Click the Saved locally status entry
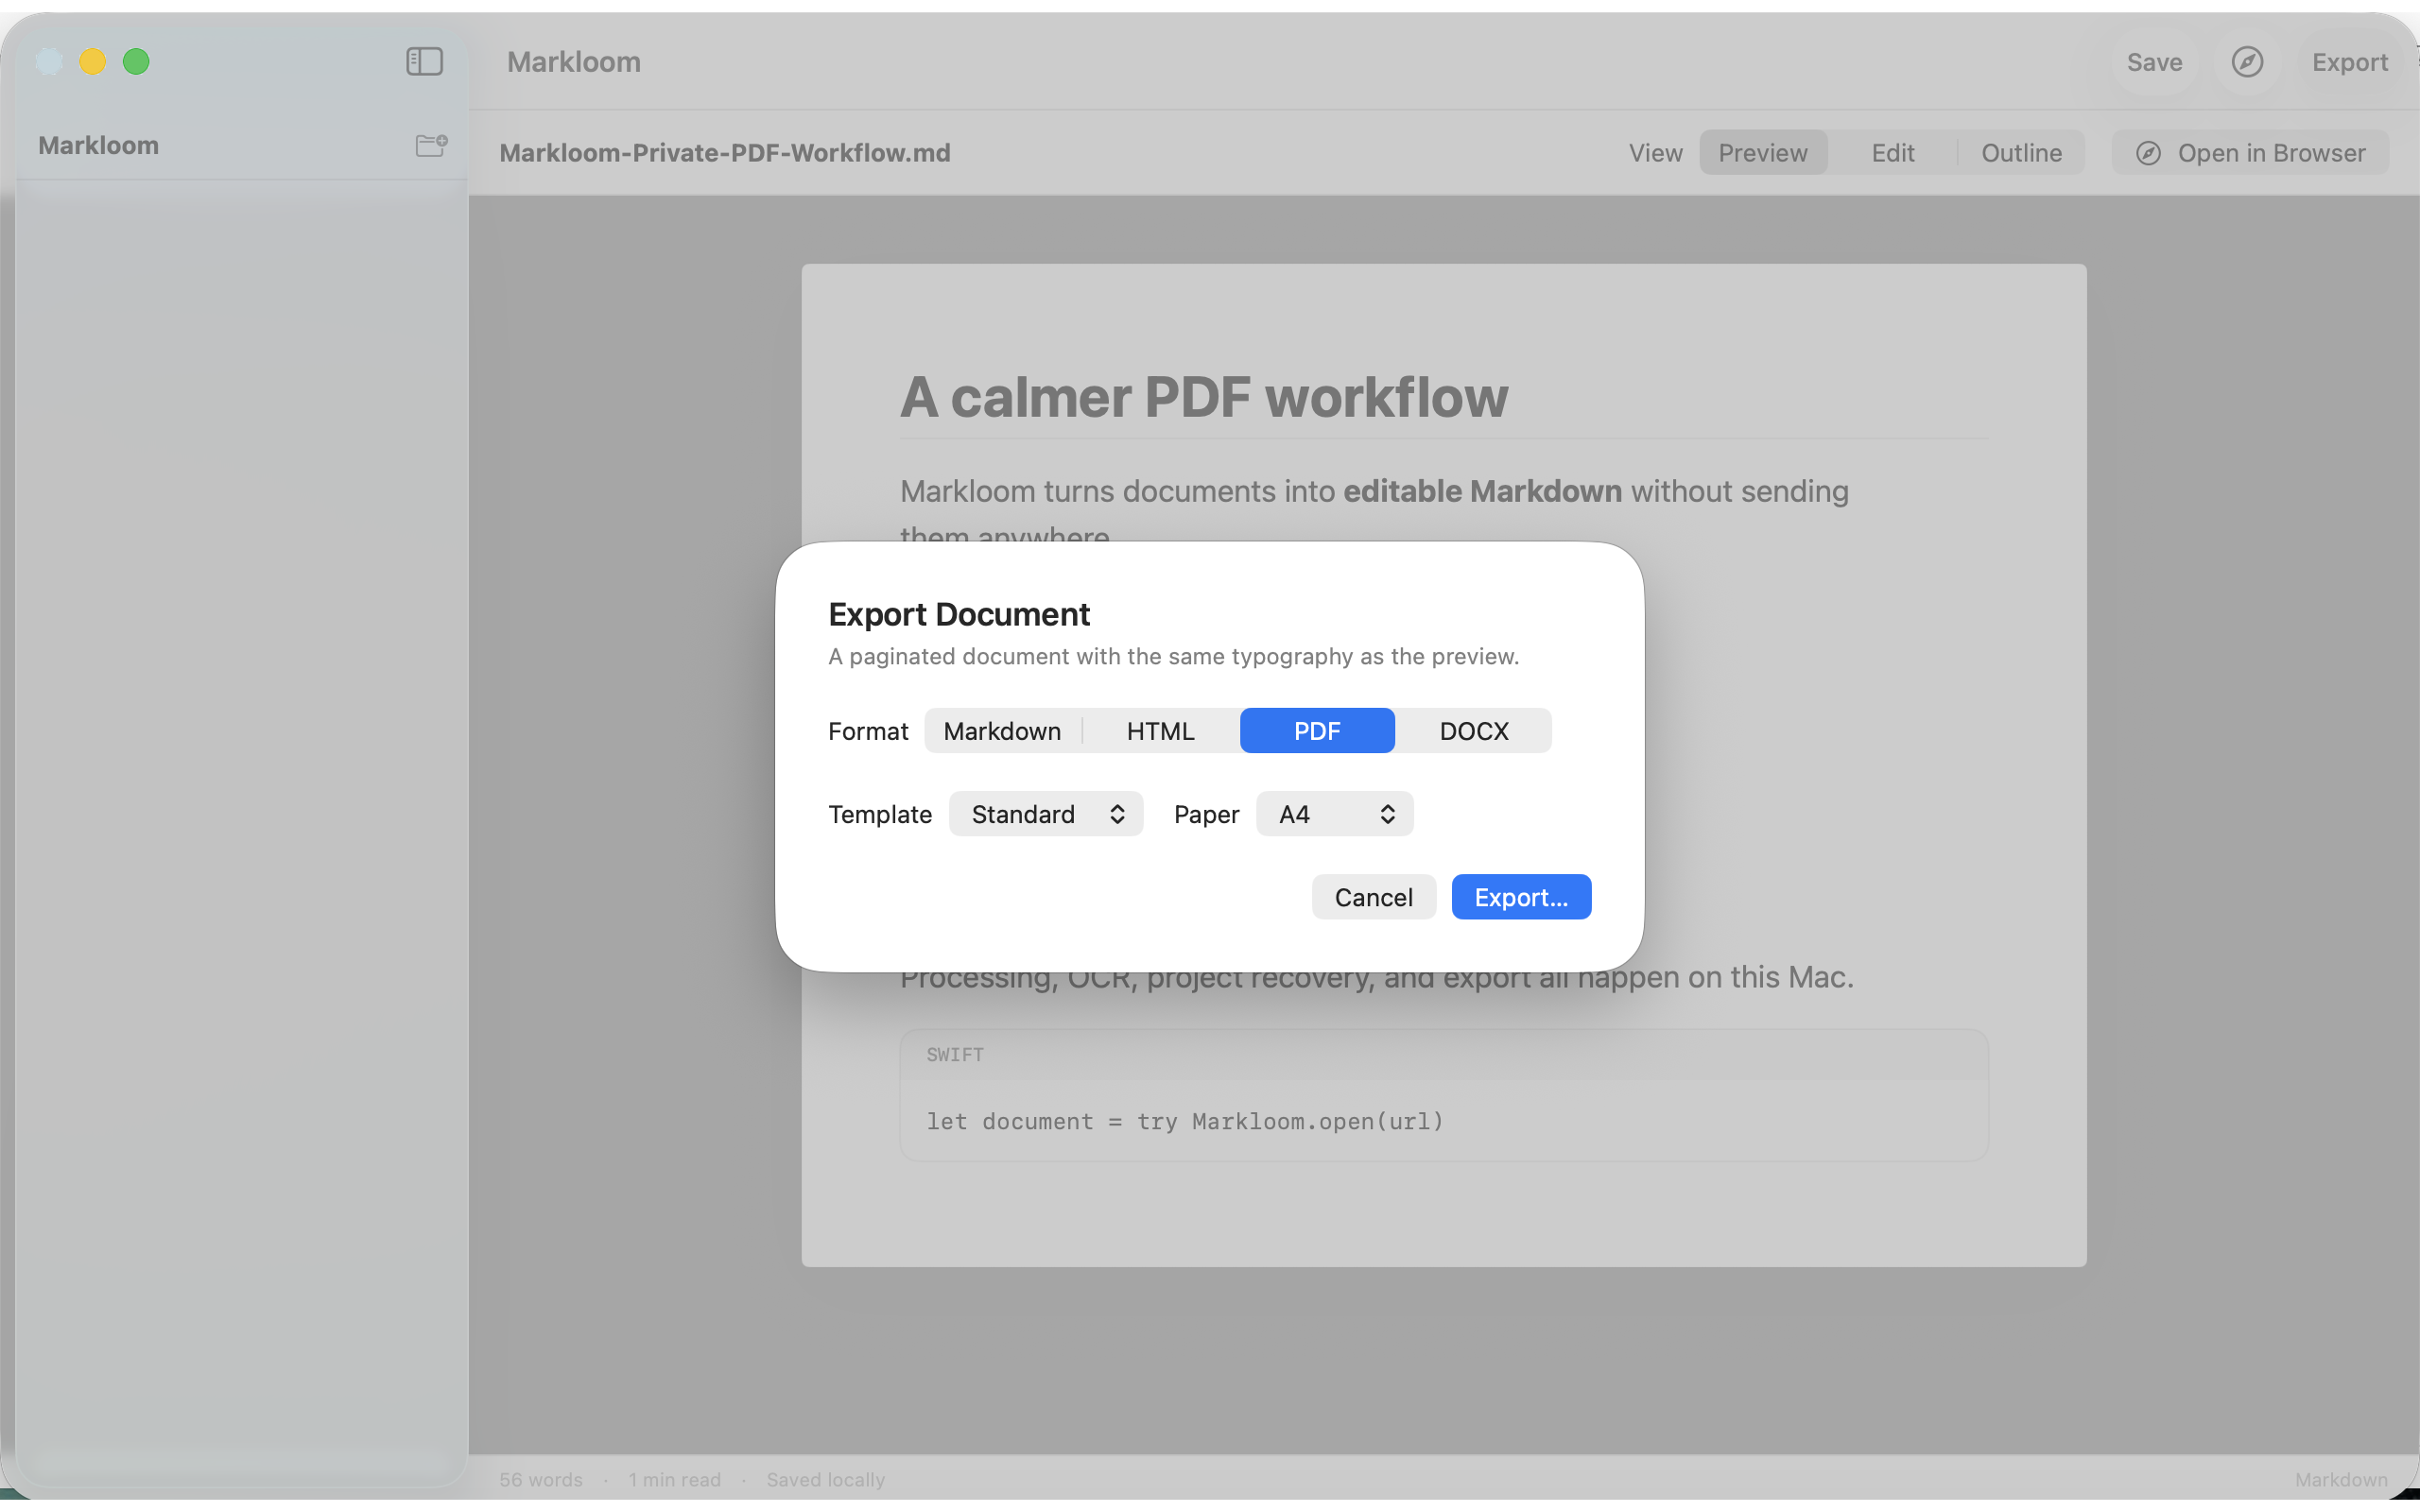2420x1512 pixels. pos(826,1479)
